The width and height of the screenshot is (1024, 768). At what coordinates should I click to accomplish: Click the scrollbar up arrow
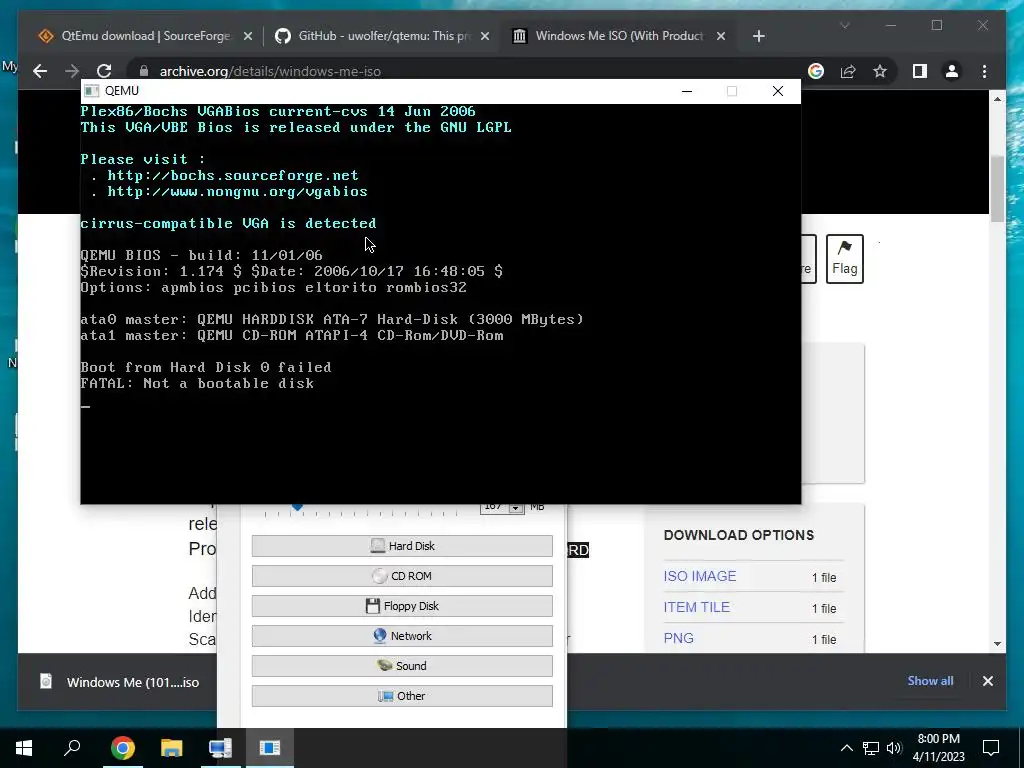tap(997, 99)
